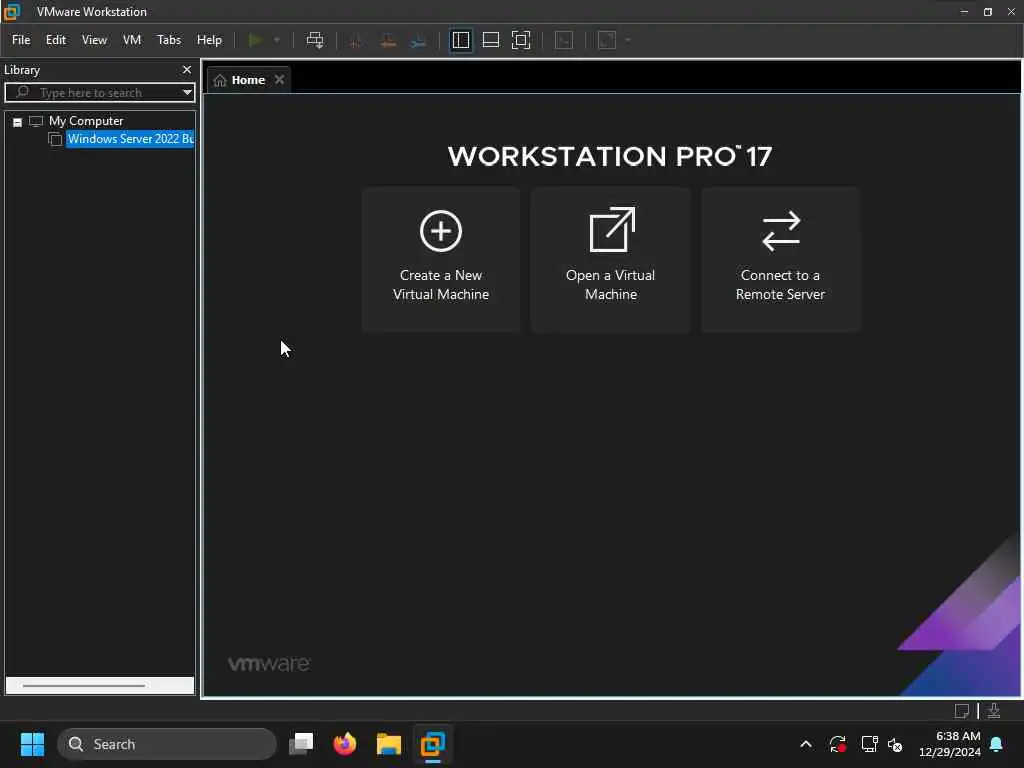Launch Firefox from the taskbar
Viewport: 1024px width, 768px height.
(x=345, y=744)
